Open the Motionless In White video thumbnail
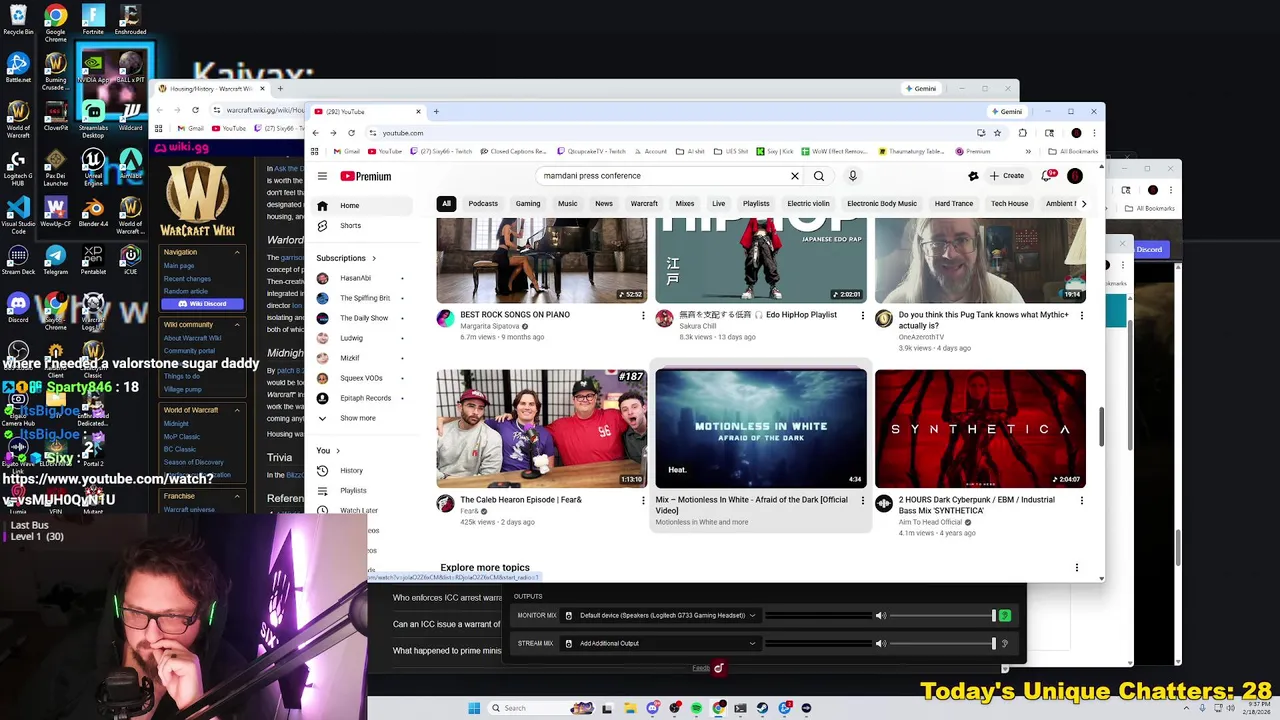This screenshot has width=1280, height=720. coord(761,429)
